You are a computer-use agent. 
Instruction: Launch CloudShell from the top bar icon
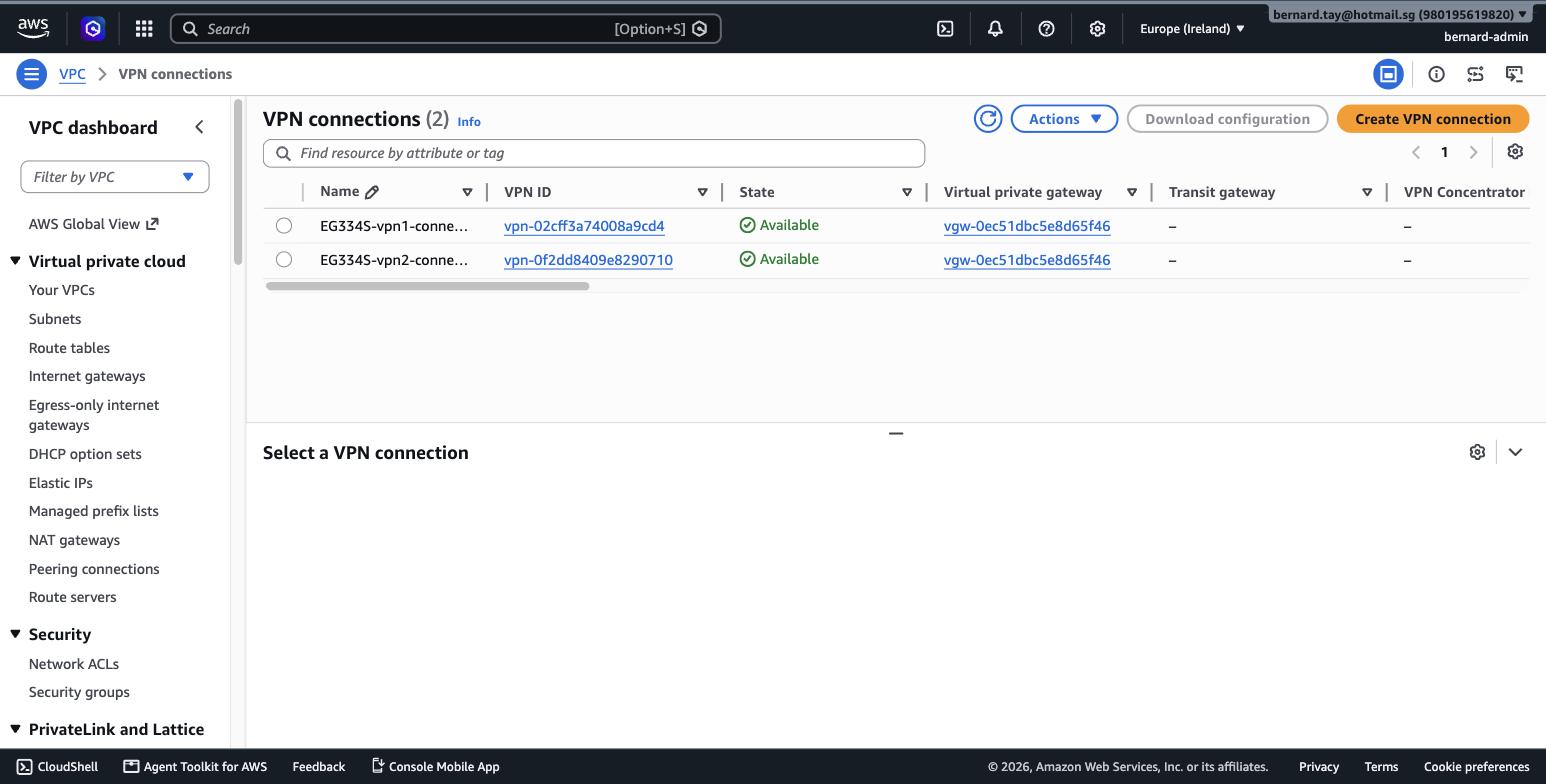(x=945, y=29)
